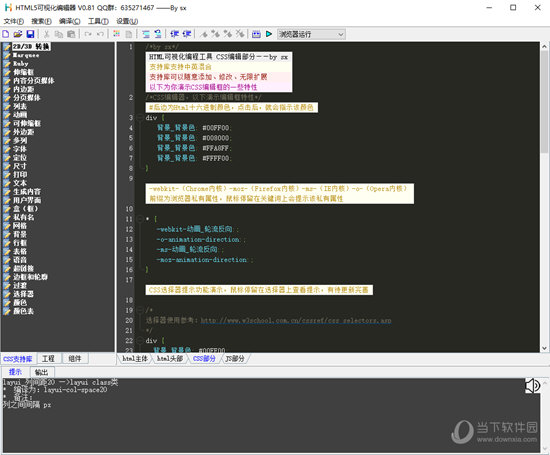Open the 工具 menu
The height and width of the screenshot is (455, 550).
point(98,21)
